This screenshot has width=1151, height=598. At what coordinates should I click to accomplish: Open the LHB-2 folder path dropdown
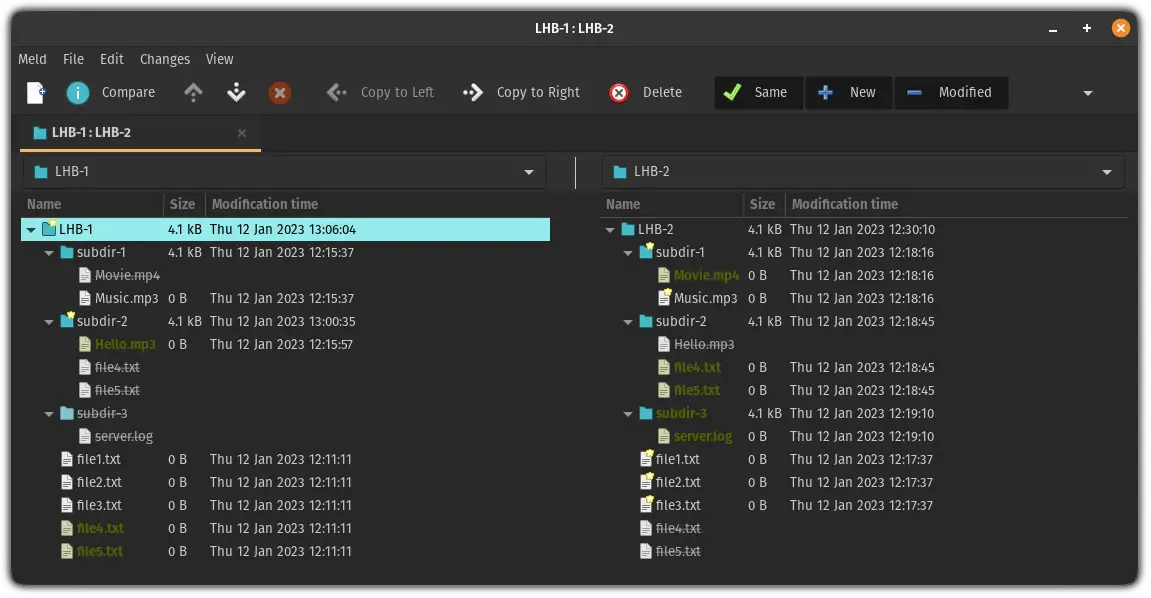(1109, 171)
